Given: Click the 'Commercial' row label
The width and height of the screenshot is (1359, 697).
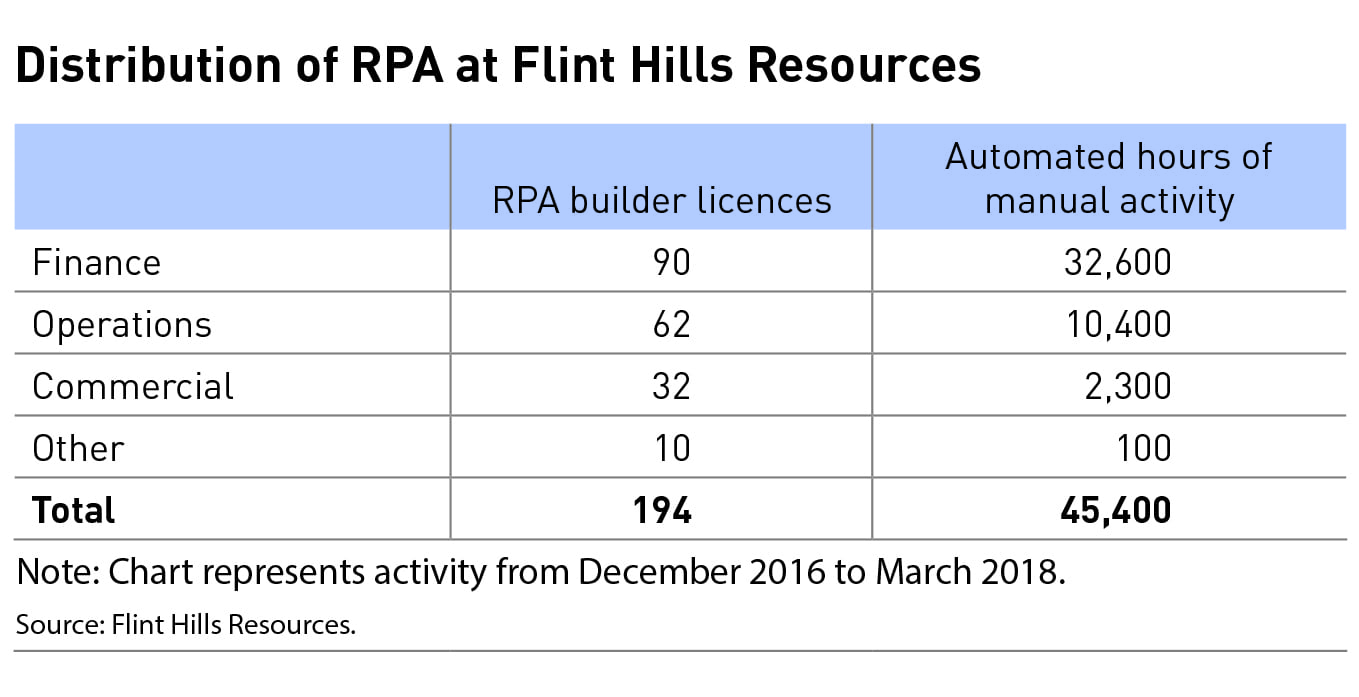Looking at the screenshot, I should (133, 386).
